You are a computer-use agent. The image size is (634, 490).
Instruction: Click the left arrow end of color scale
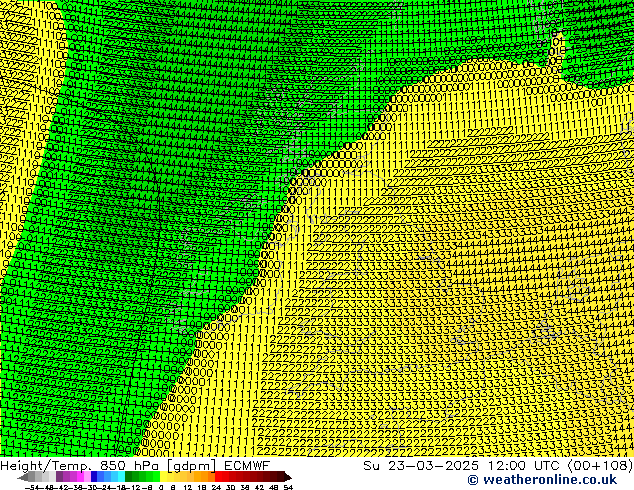[x=23, y=477]
